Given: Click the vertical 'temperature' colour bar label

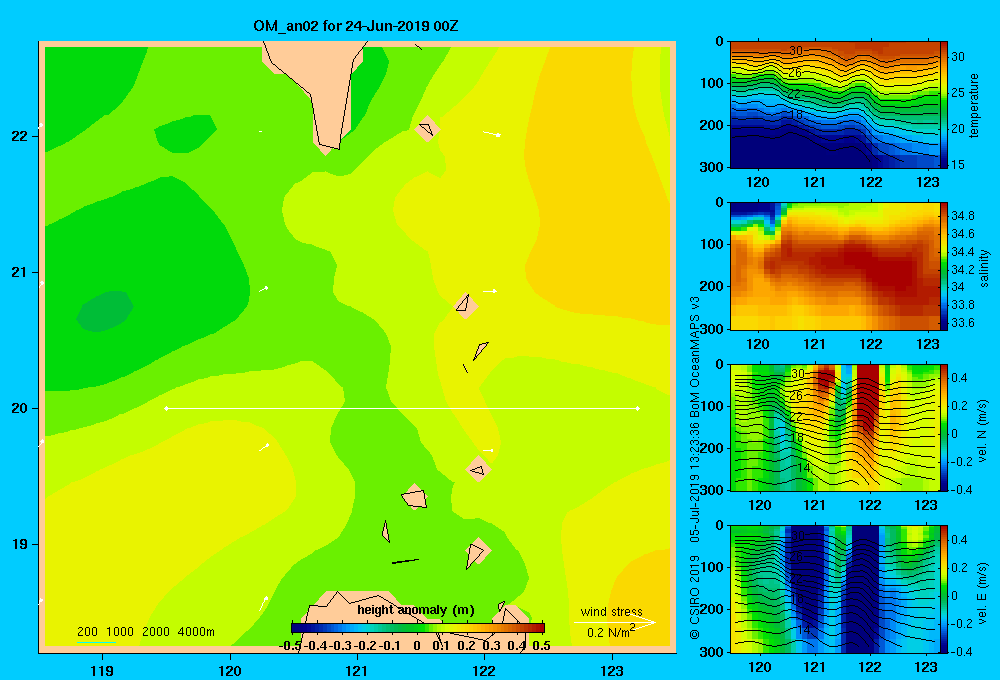Looking at the screenshot, I should pyautogui.click(x=974, y=105).
